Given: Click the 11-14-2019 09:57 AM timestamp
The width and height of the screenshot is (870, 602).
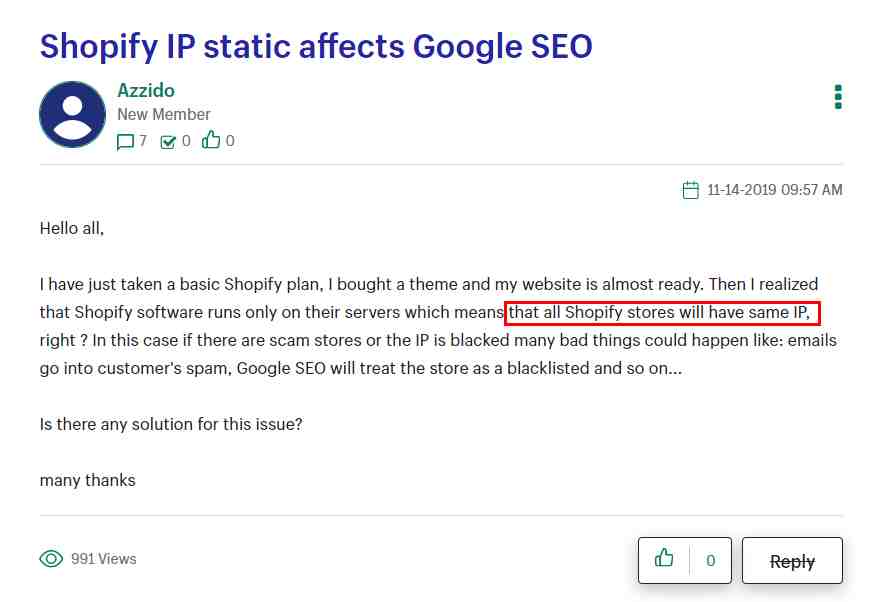Looking at the screenshot, I should (775, 190).
